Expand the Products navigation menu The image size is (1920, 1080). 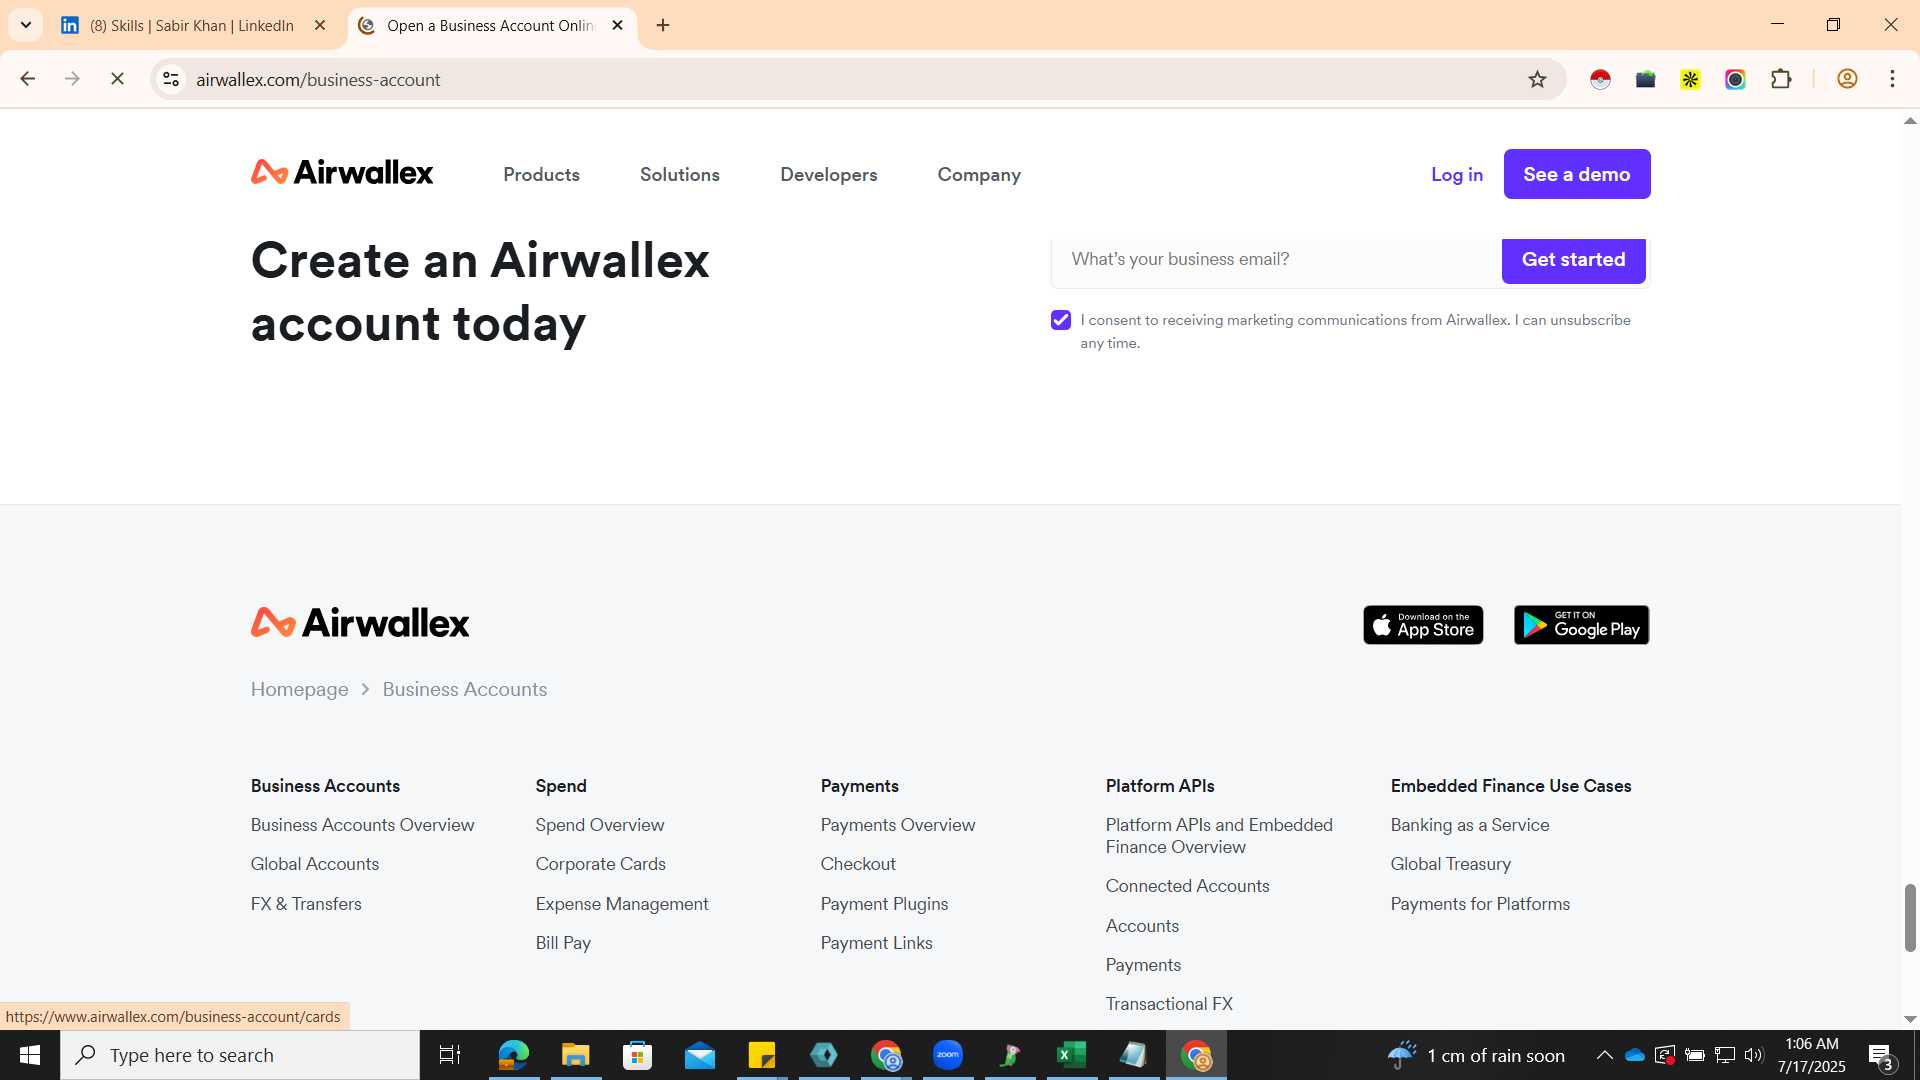coord(541,174)
